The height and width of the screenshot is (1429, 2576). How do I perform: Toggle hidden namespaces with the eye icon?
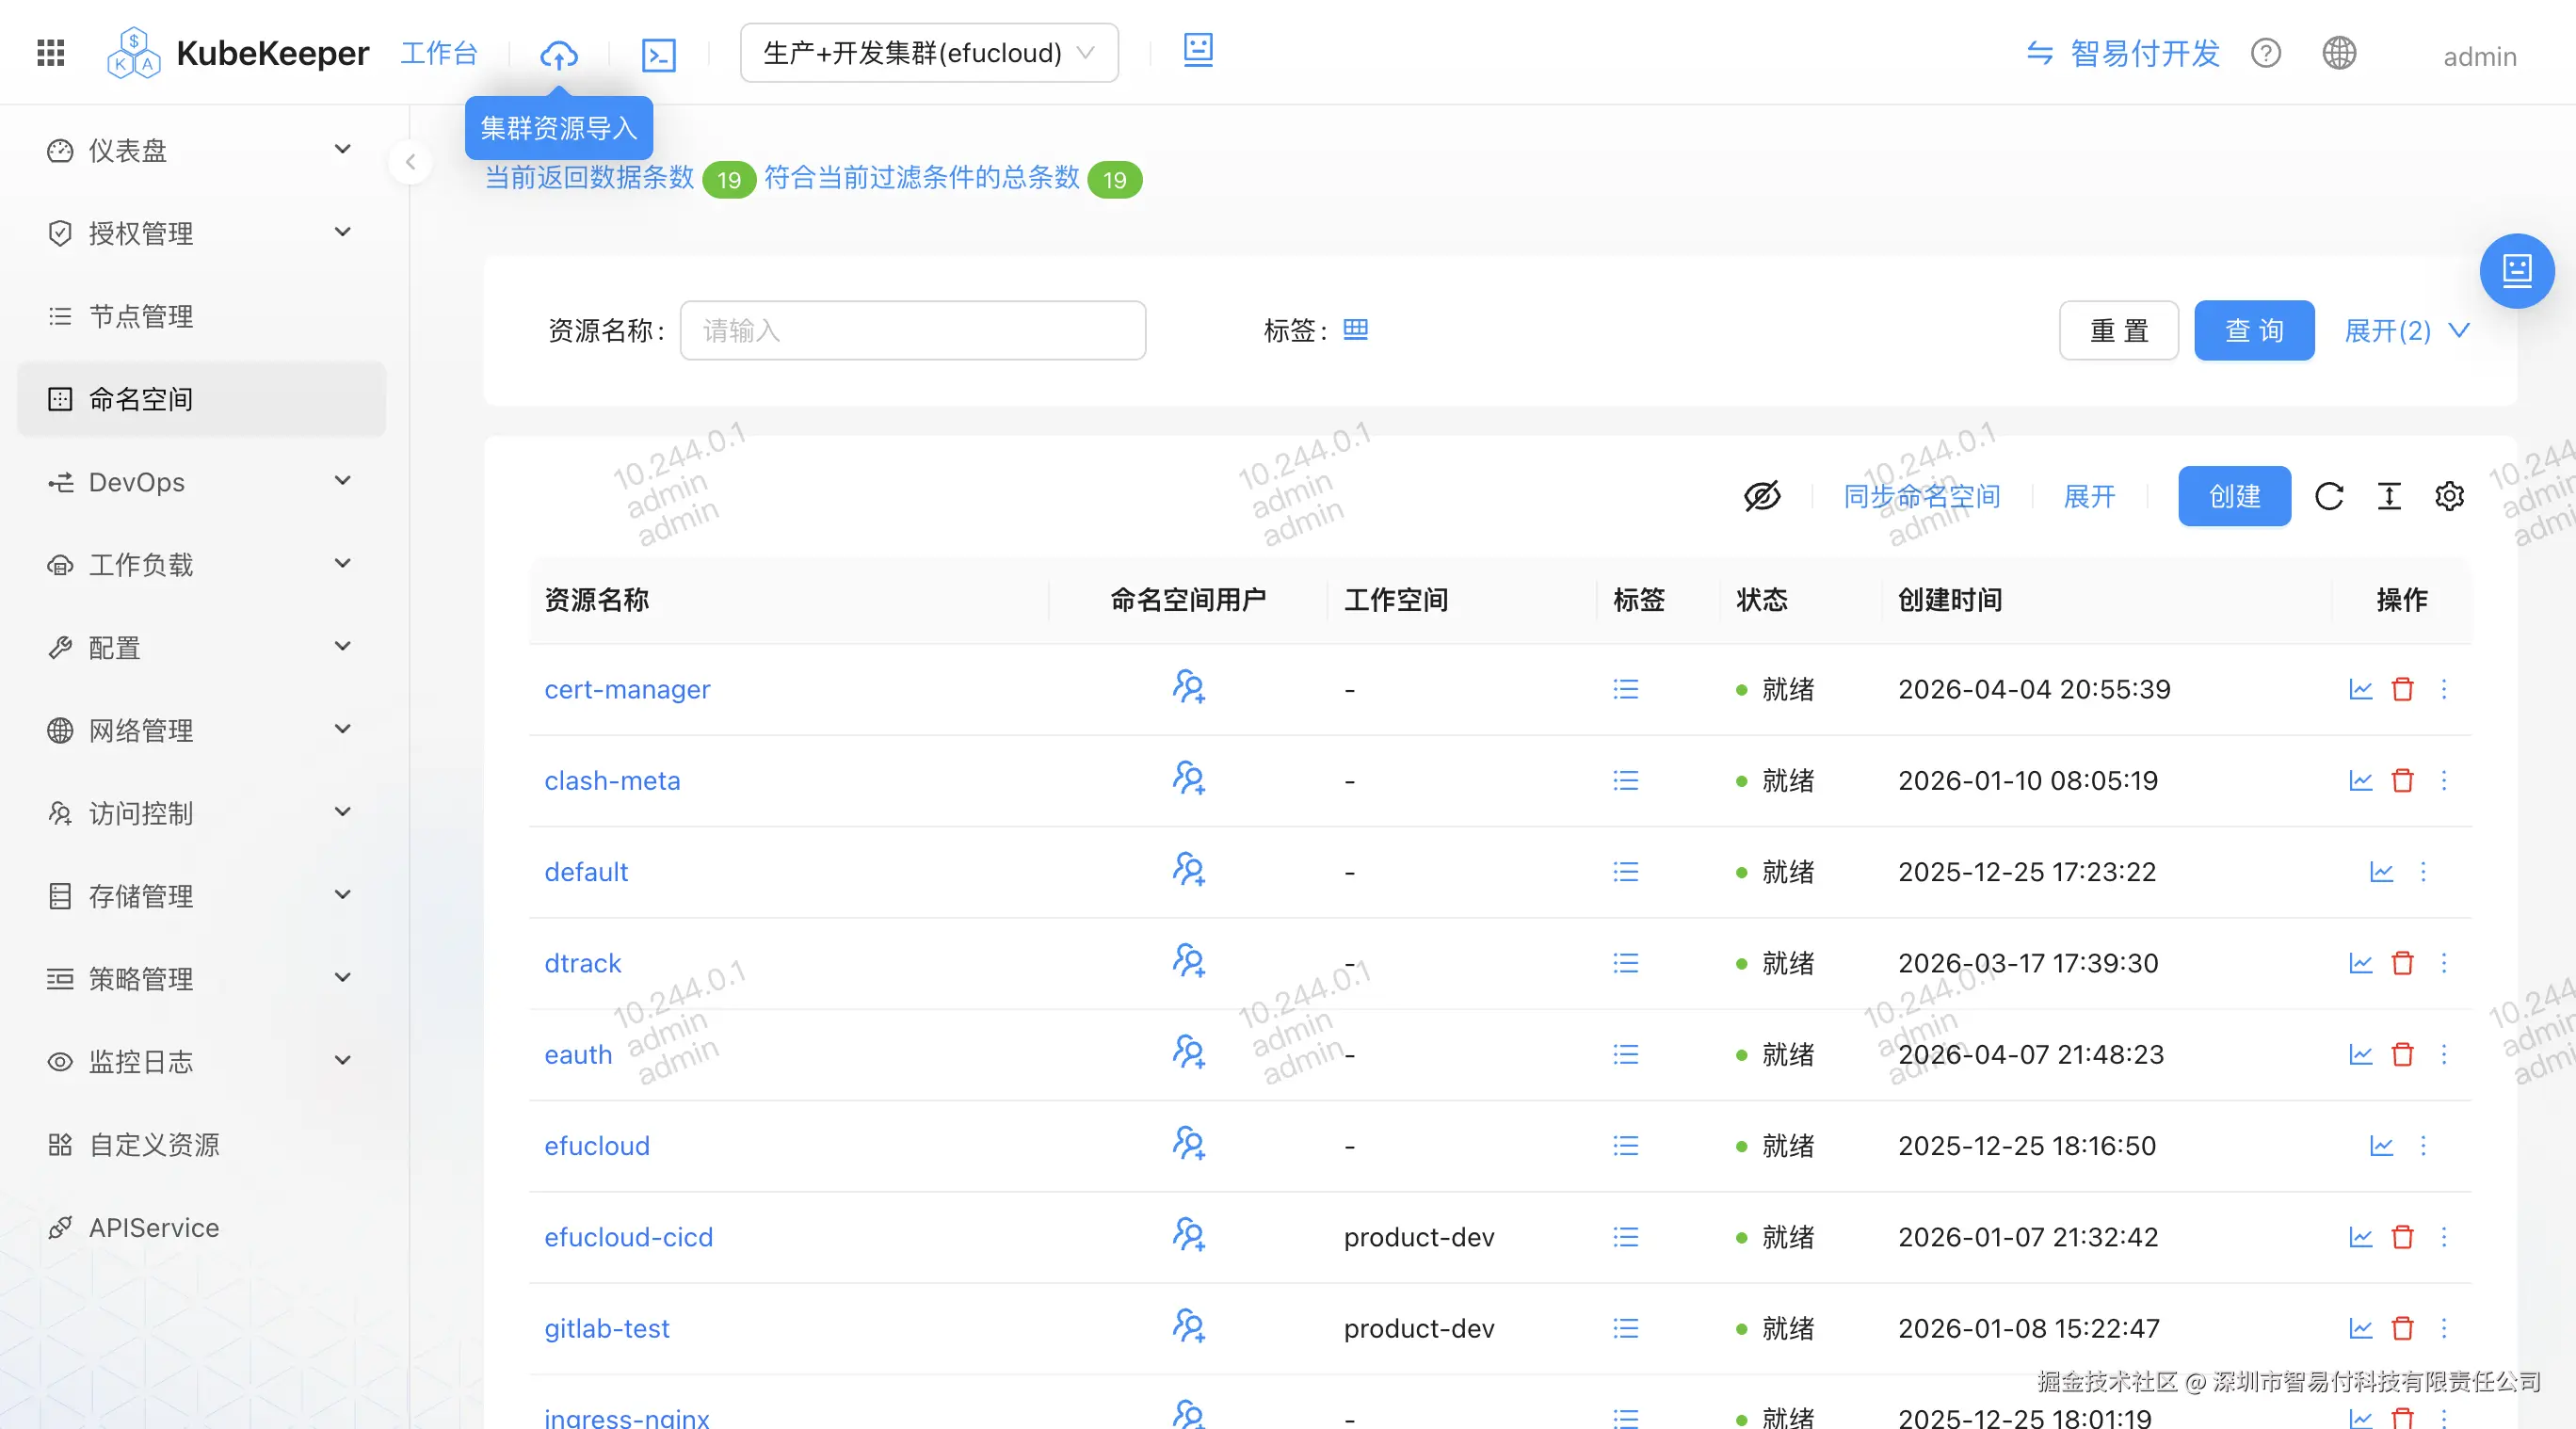pos(1762,496)
